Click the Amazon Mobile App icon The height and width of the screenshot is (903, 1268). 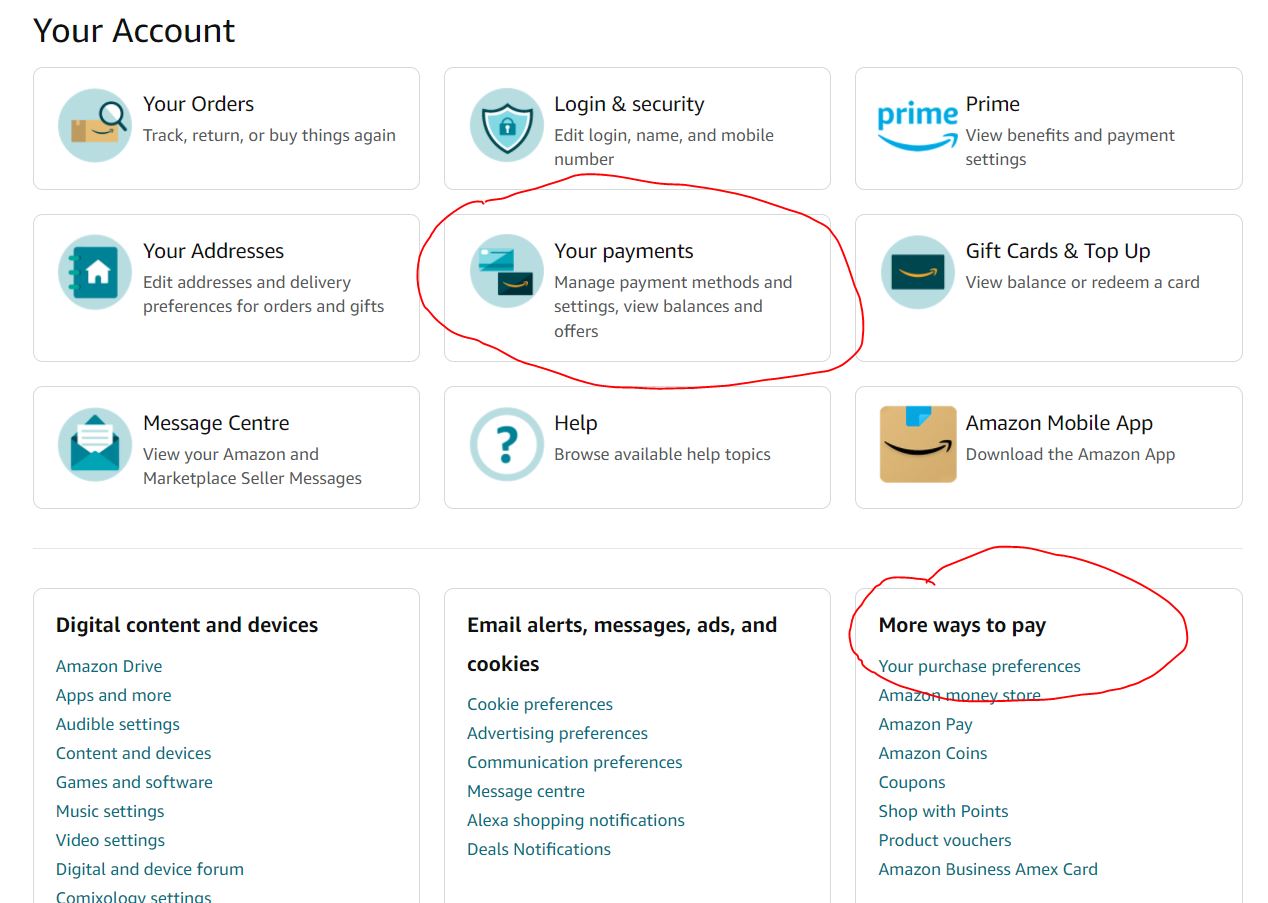917,444
